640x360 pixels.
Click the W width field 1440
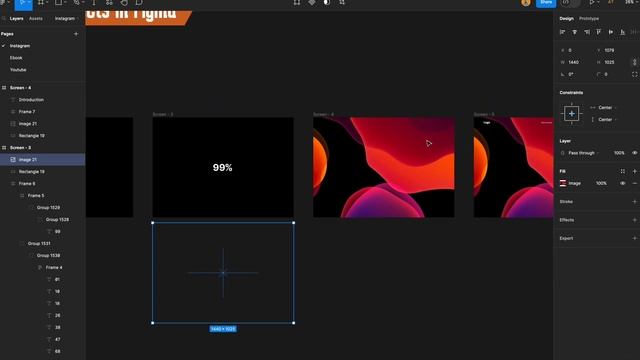tap(574, 62)
